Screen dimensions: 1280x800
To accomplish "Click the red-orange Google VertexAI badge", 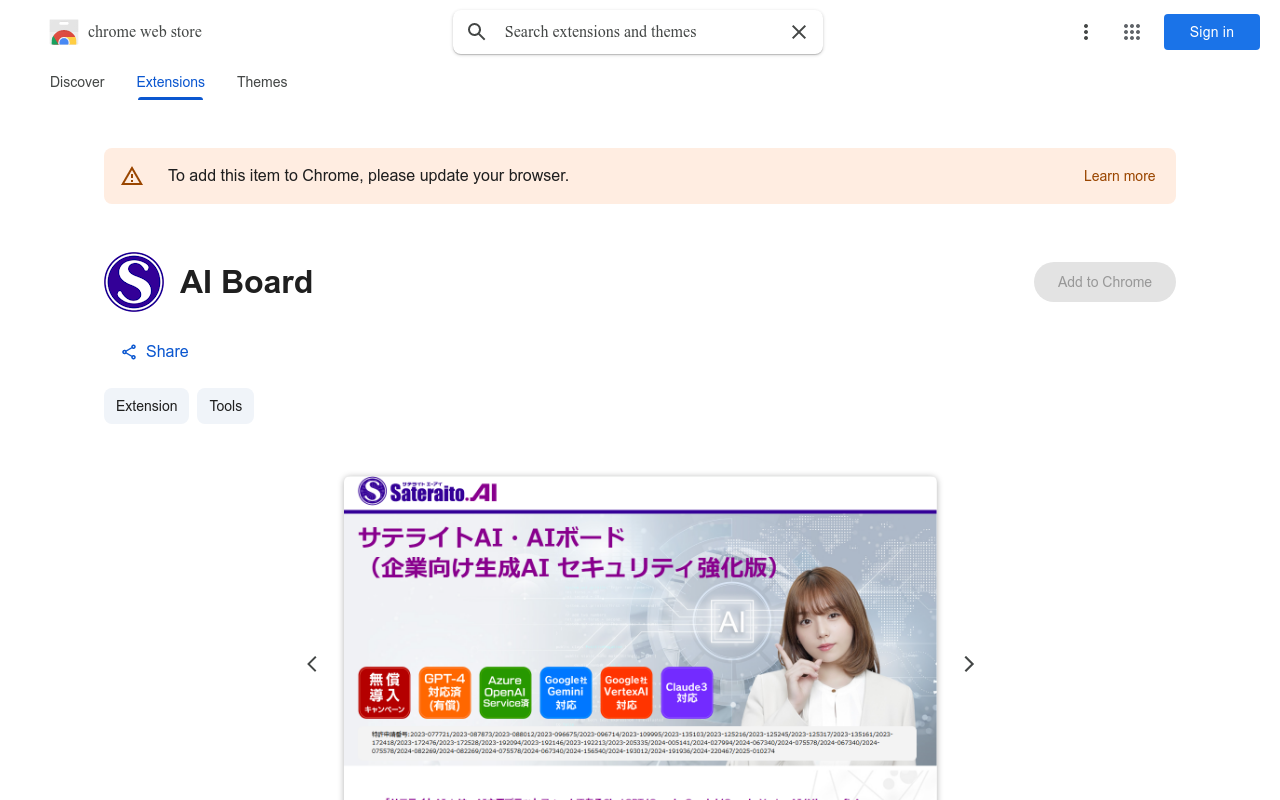I will coord(626,693).
